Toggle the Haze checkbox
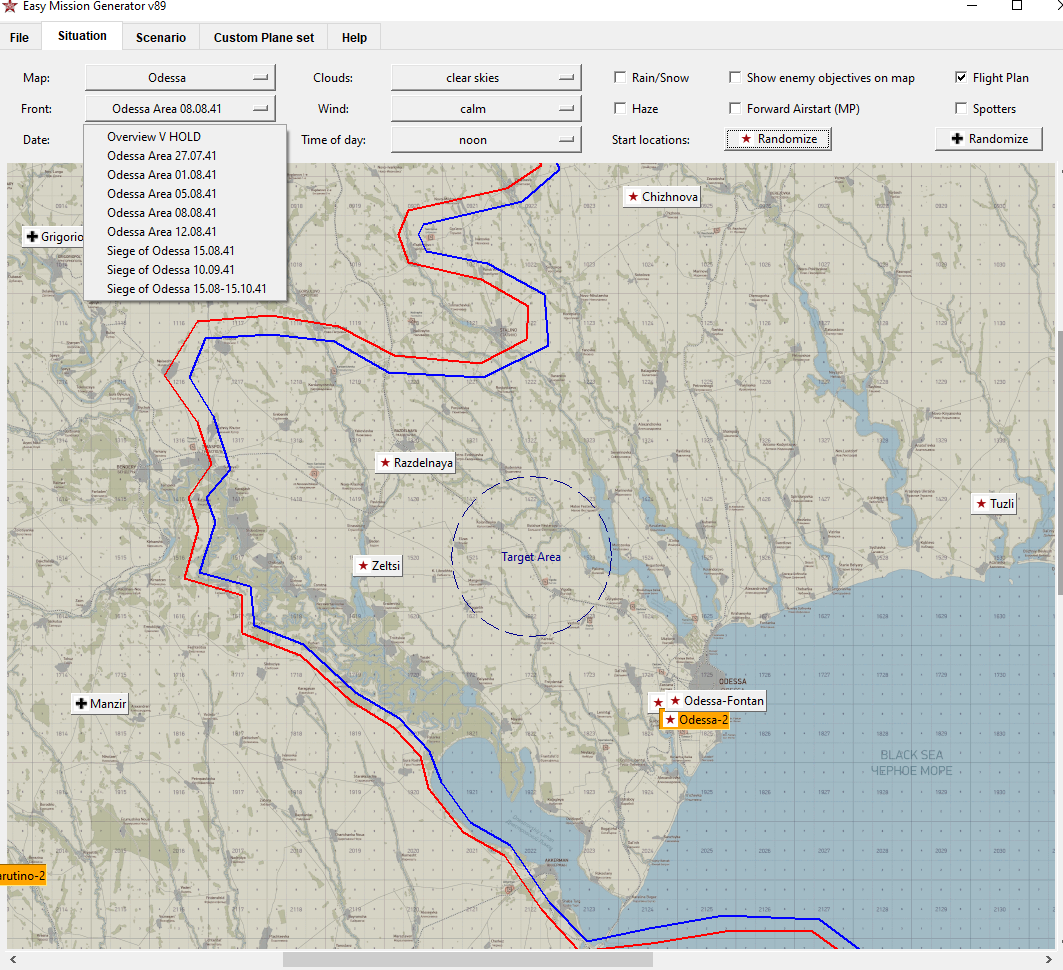The height and width of the screenshot is (970, 1063). [x=622, y=109]
